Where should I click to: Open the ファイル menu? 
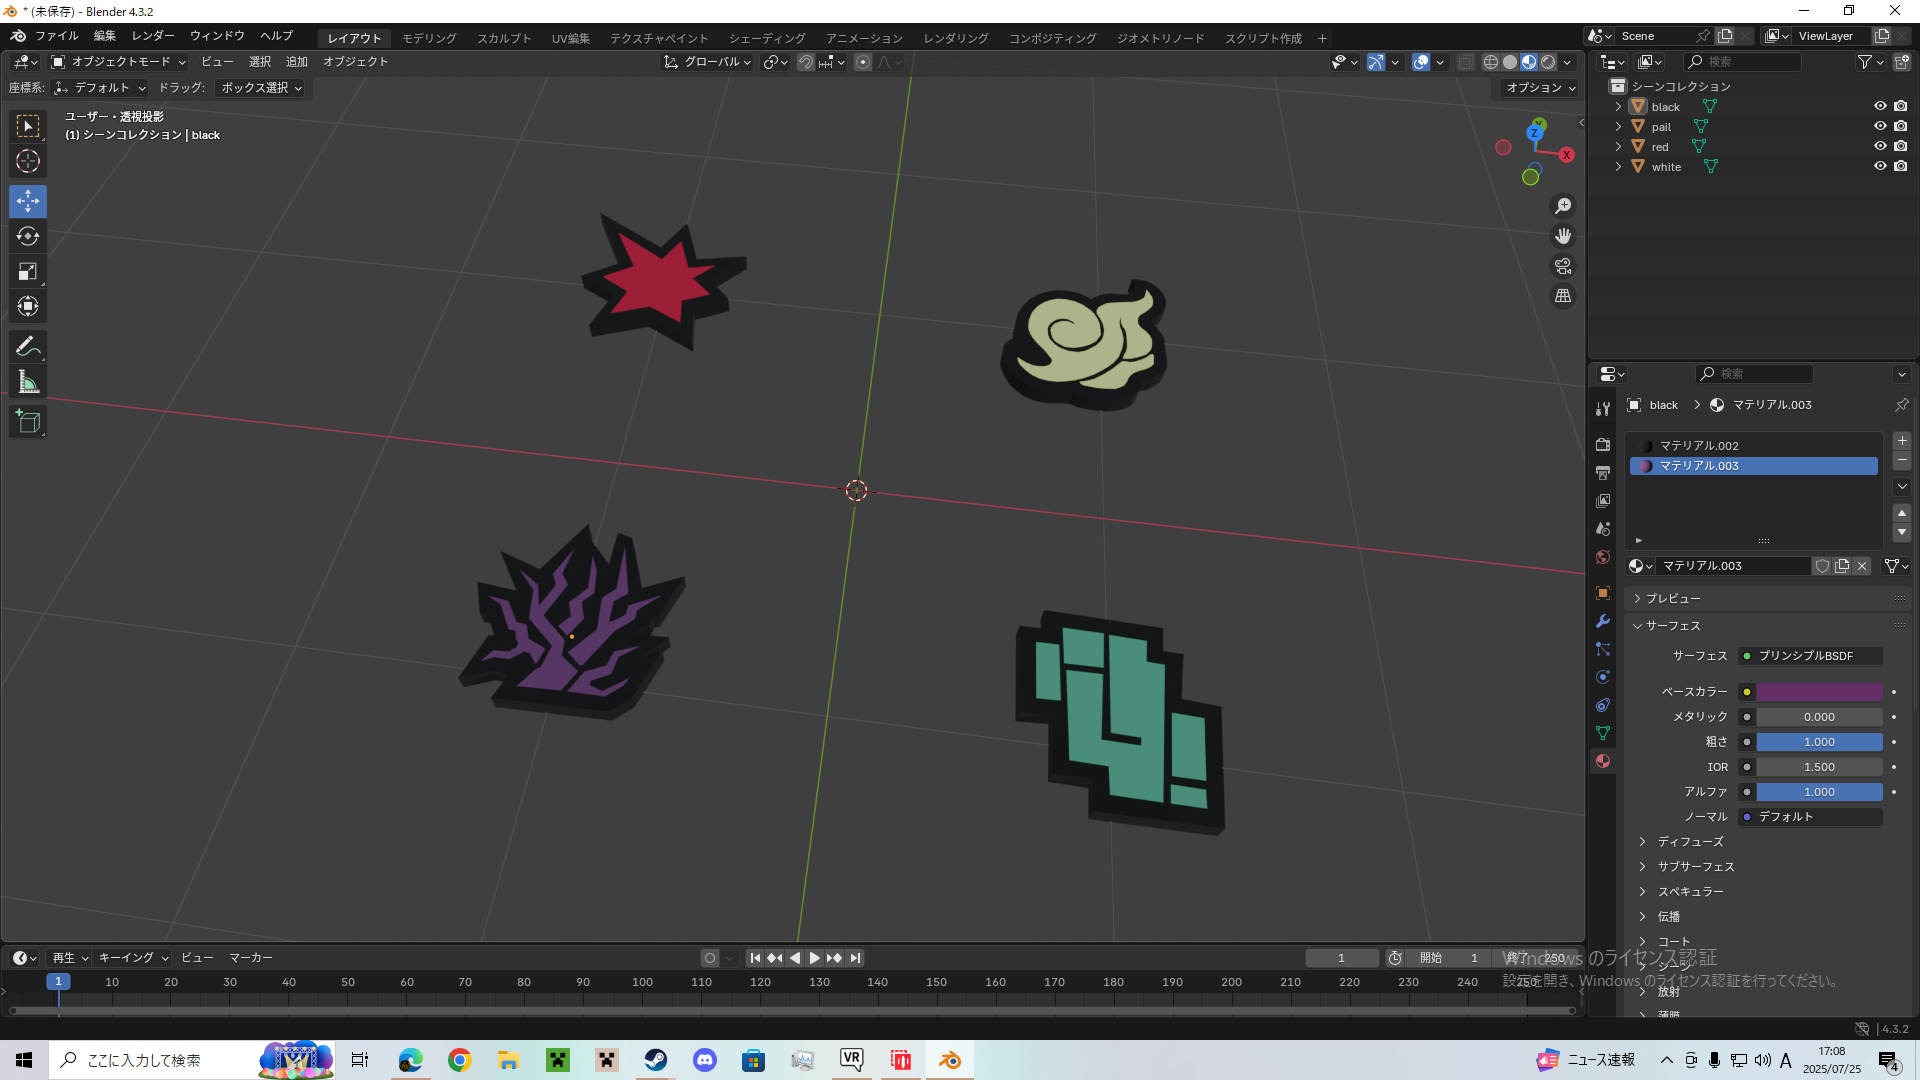pos(56,36)
